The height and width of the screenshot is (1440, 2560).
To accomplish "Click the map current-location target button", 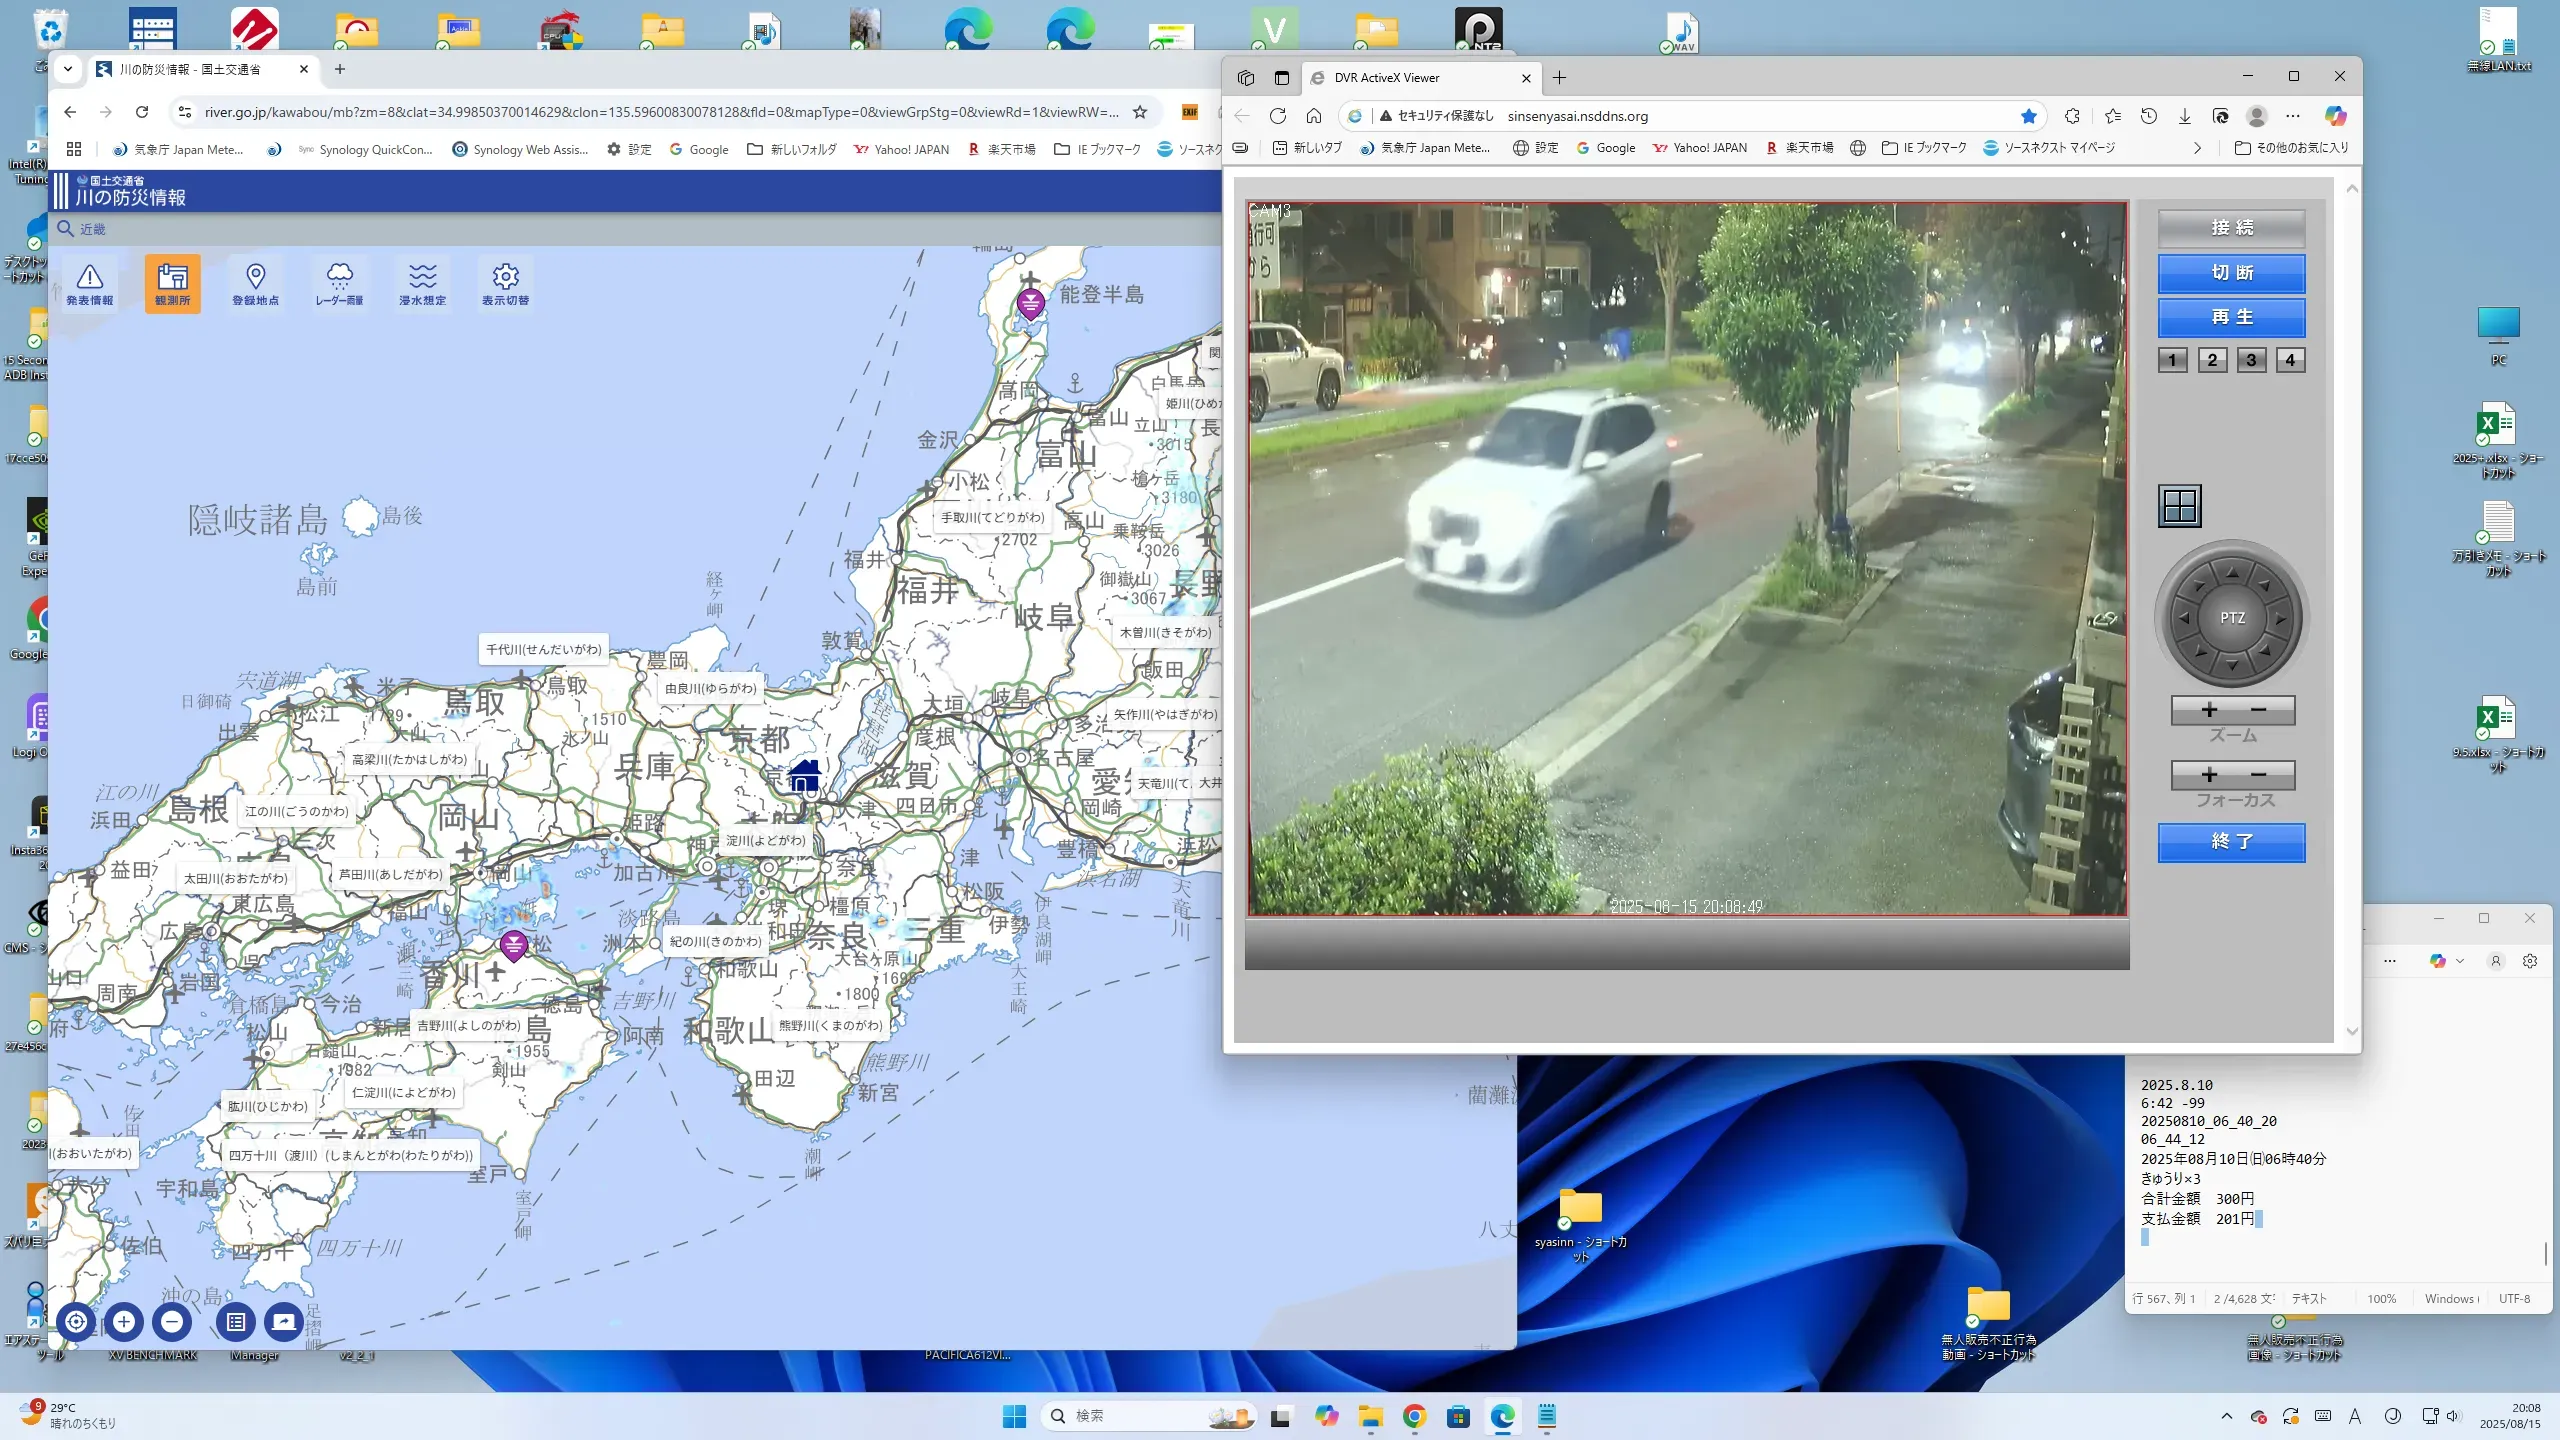I will (76, 1322).
